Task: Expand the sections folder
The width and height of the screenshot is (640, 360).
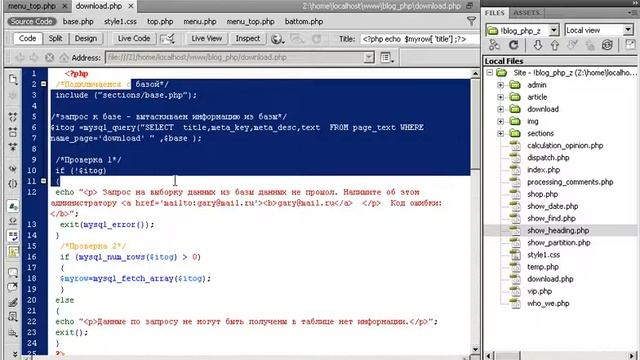Action: pyautogui.click(x=500, y=133)
